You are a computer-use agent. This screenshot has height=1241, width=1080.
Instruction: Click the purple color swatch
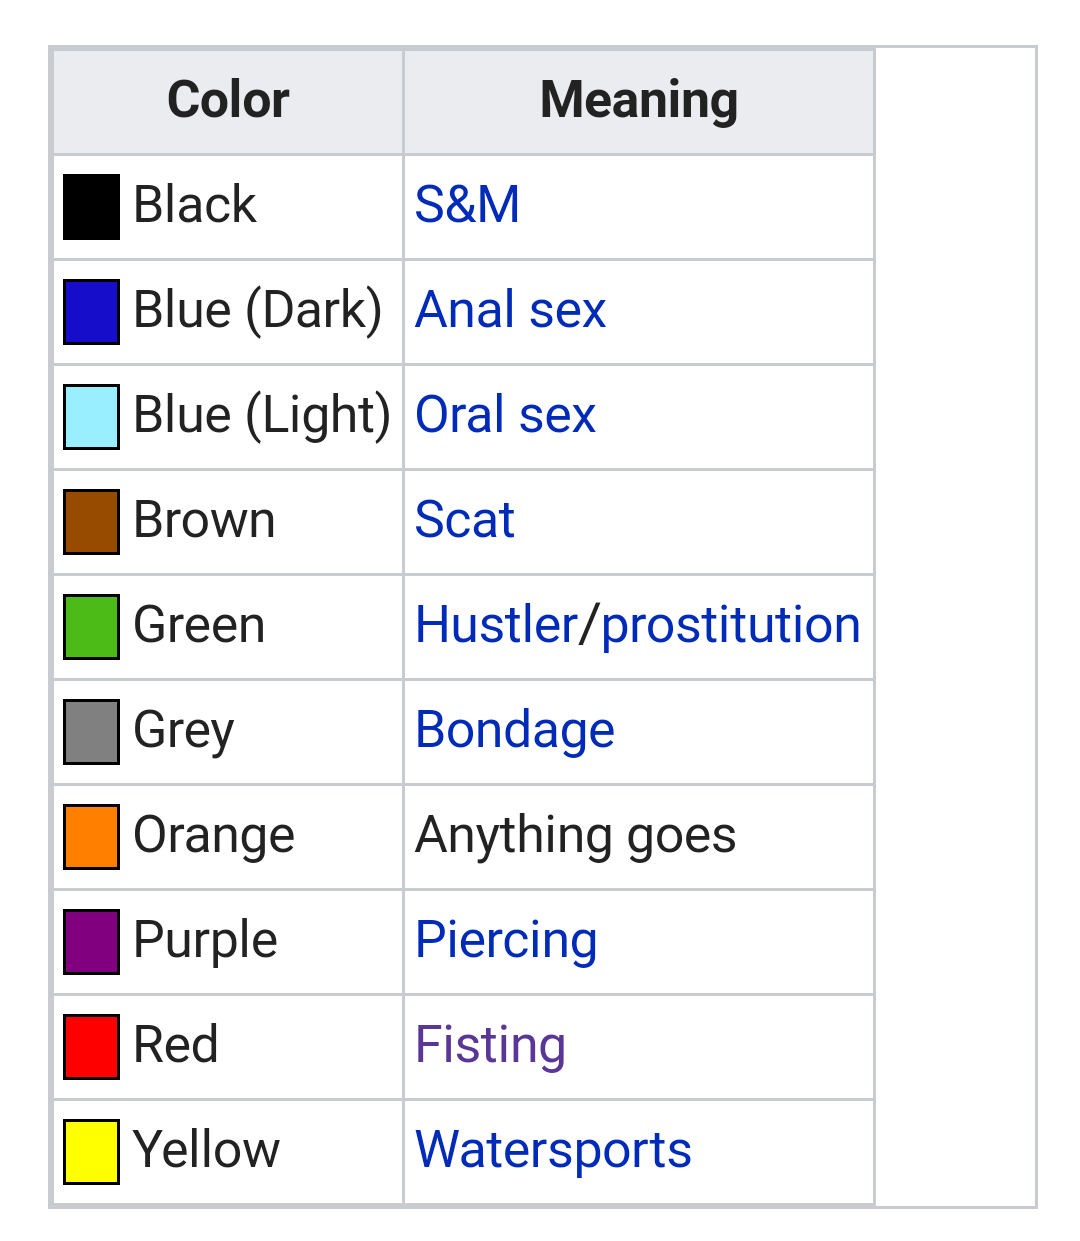coord(91,942)
